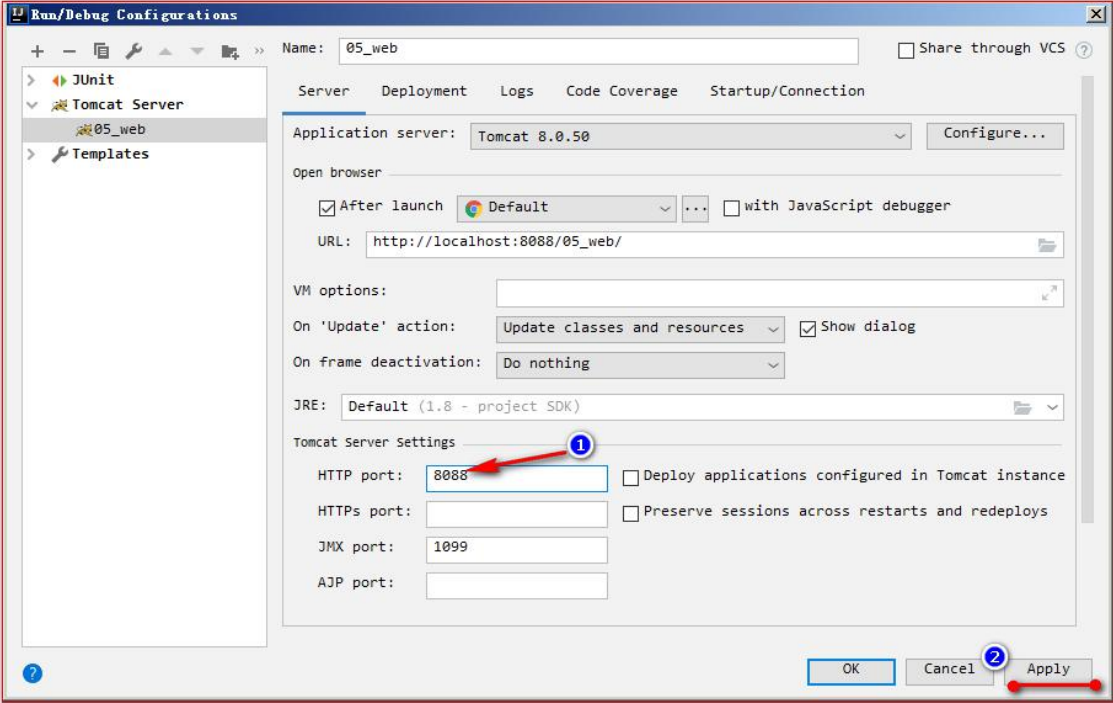Click the HTTP port input field

tap(516, 477)
